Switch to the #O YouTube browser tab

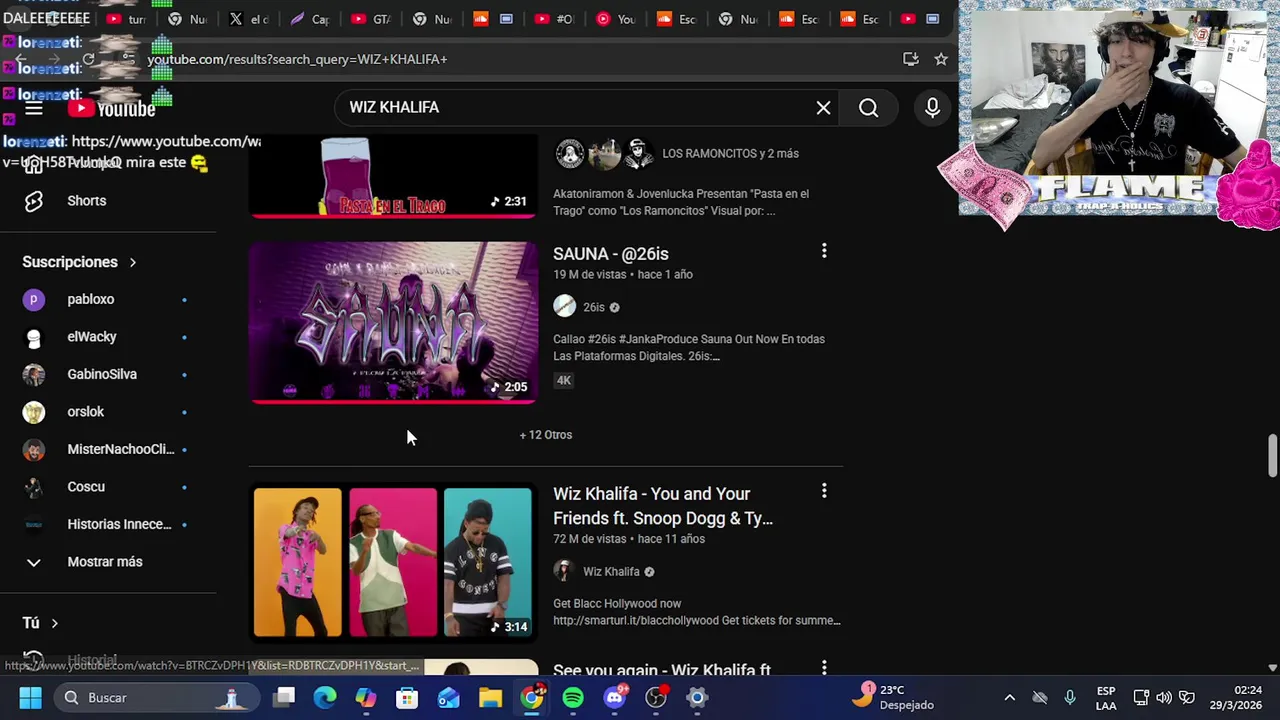(555, 19)
